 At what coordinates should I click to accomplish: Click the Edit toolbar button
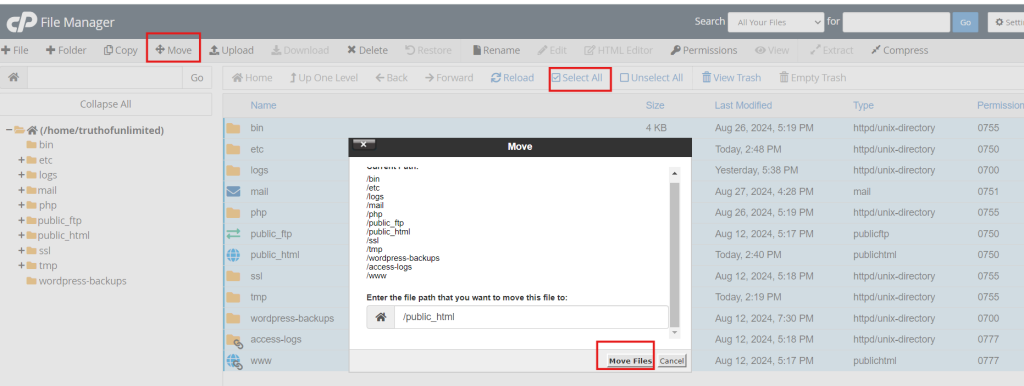pyautogui.click(x=552, y=50)
